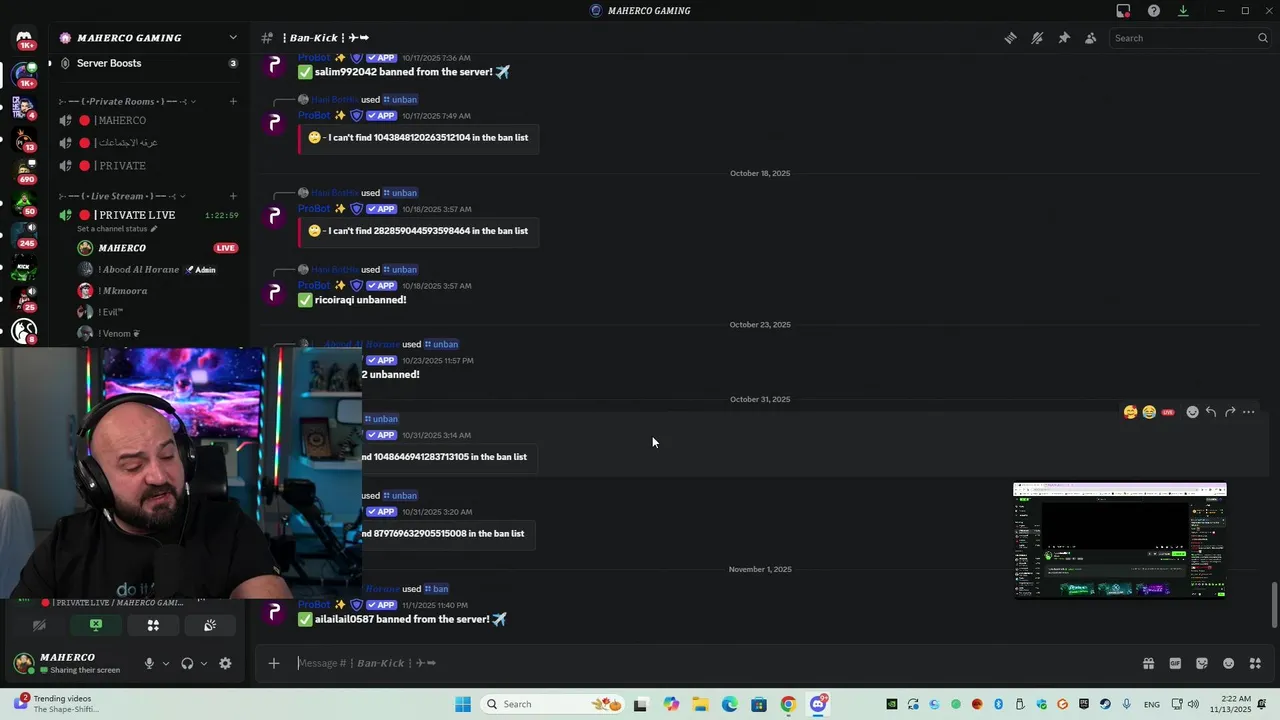1280x720 pixels.
Task: Open Steam tray icon
Action: [x=1105, y=704]
